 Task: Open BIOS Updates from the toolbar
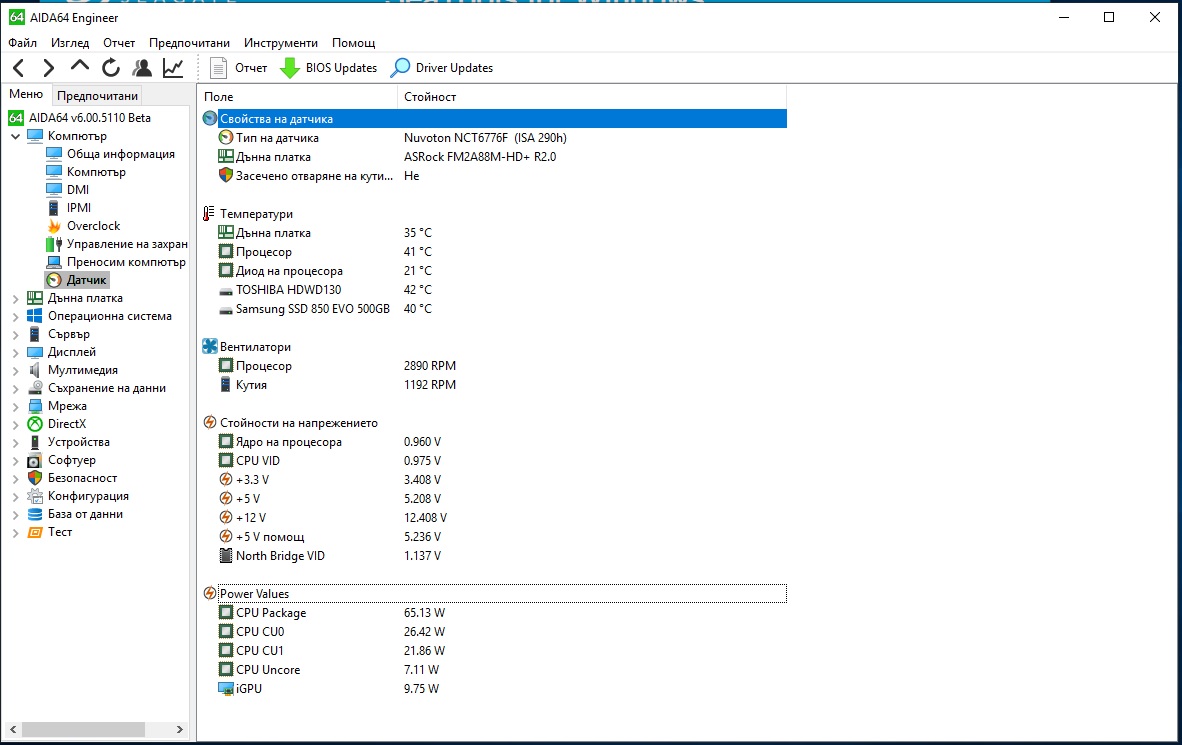[x=328, y=68]
